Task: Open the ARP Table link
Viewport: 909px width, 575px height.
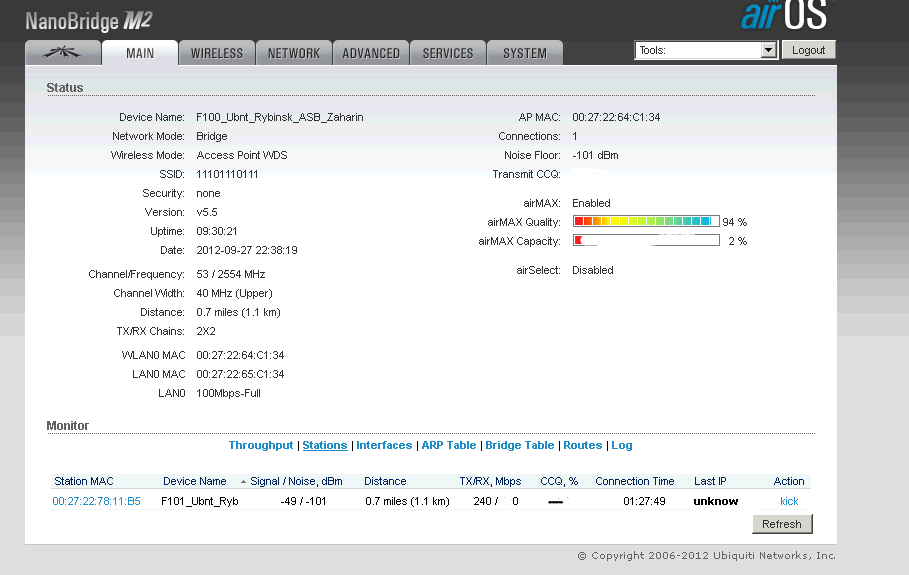Action: click(x=449, y=445)
